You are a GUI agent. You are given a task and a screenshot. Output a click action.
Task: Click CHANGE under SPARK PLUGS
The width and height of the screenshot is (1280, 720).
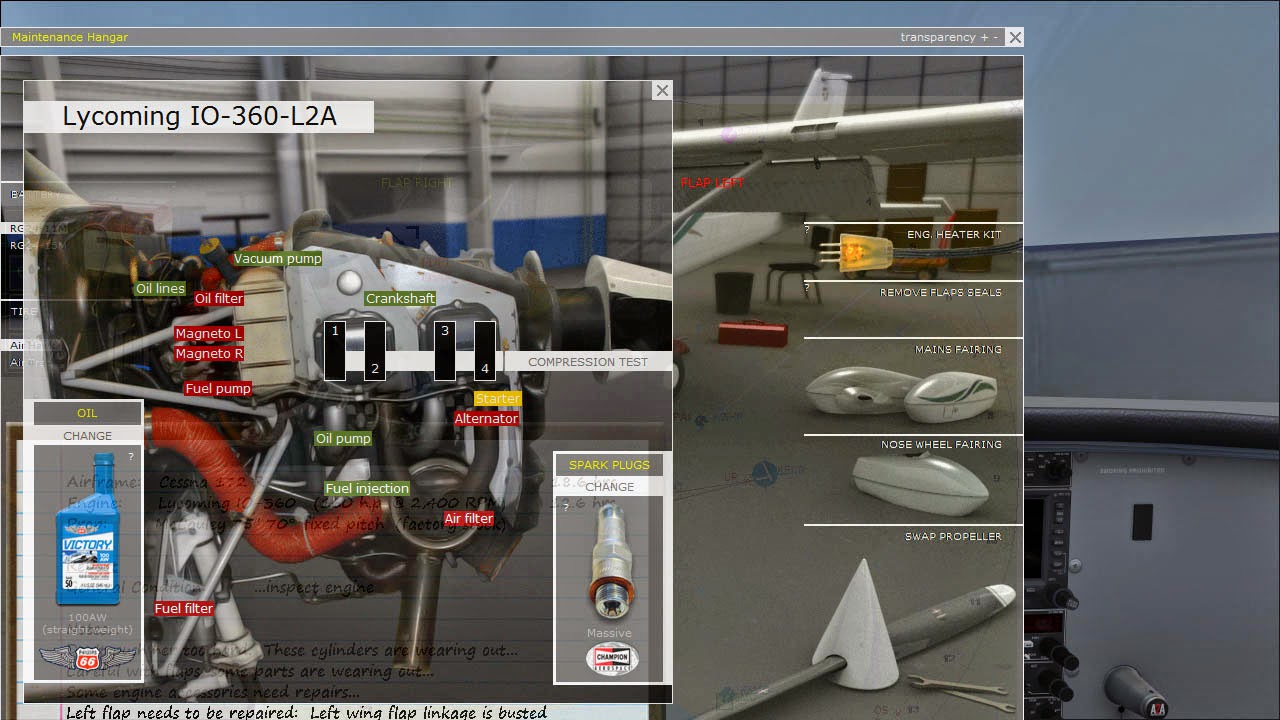[610, 487]
